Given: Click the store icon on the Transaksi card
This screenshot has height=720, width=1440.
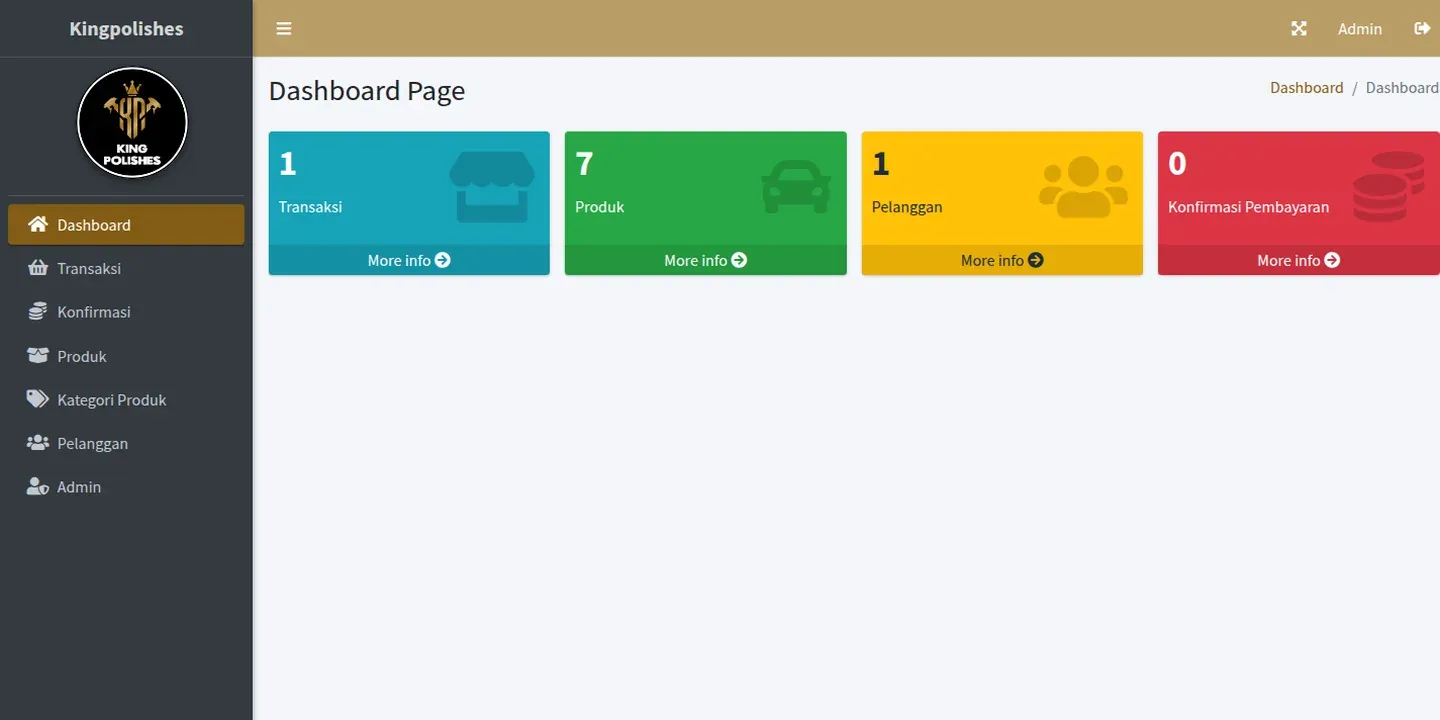Looking at the screenshot, I should pyautogui.click(x=492, y=186).
